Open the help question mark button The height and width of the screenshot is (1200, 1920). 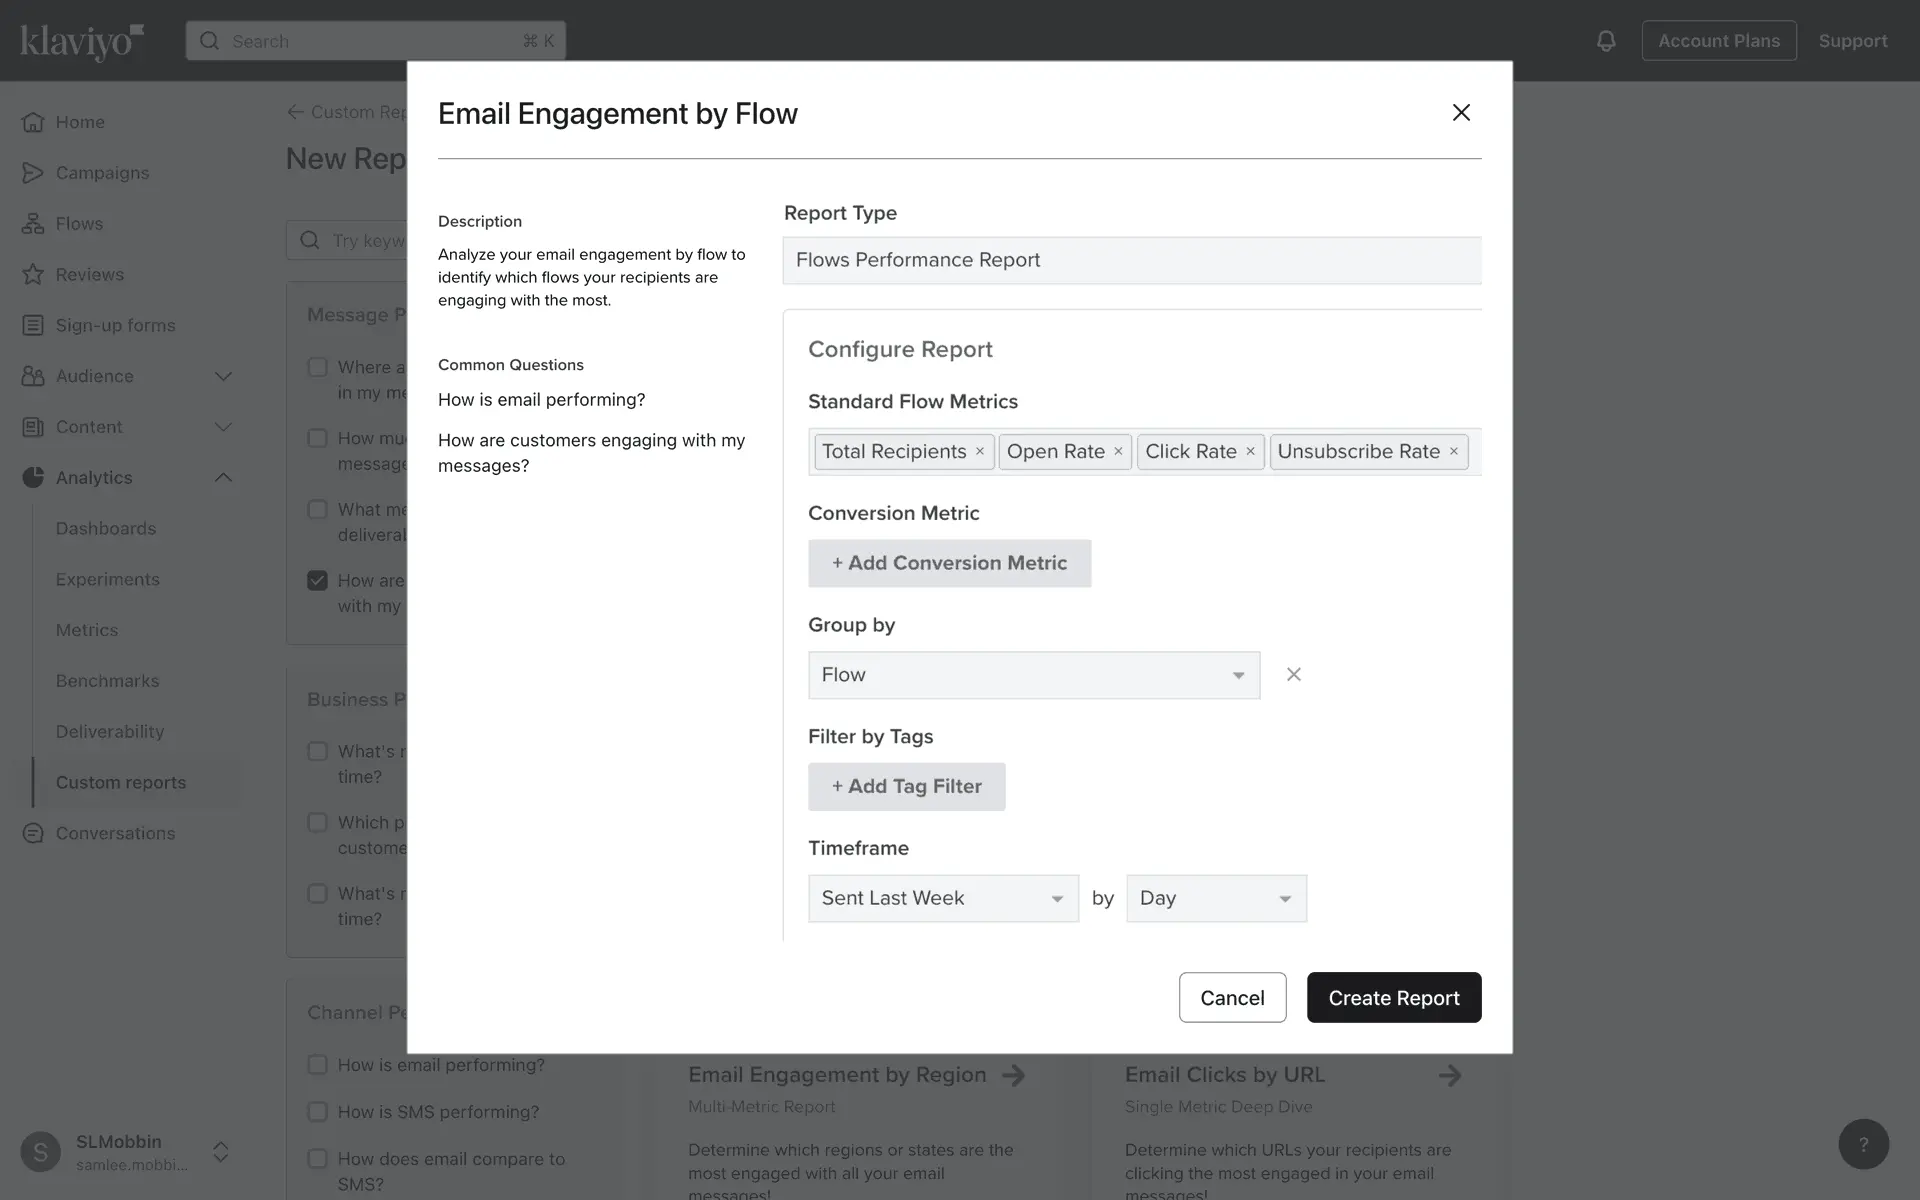pyautogui.click(x=1863, y=1144)
